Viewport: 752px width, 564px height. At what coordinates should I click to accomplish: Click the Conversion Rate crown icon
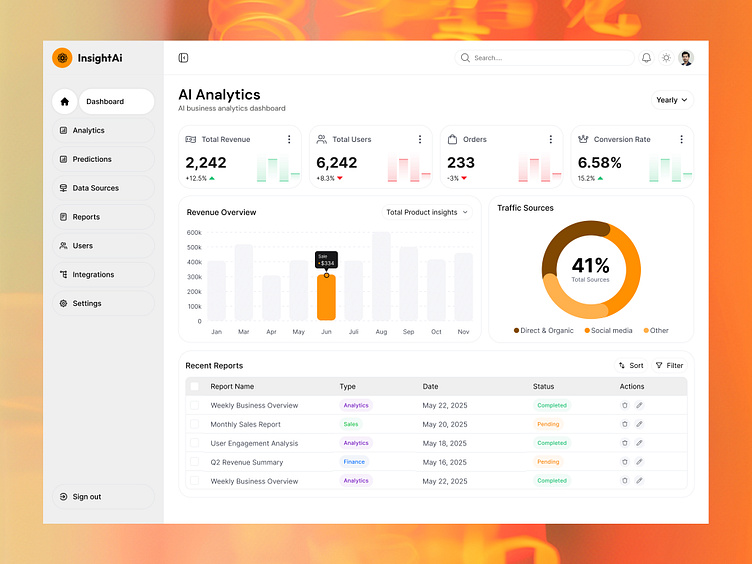[583, 139]
